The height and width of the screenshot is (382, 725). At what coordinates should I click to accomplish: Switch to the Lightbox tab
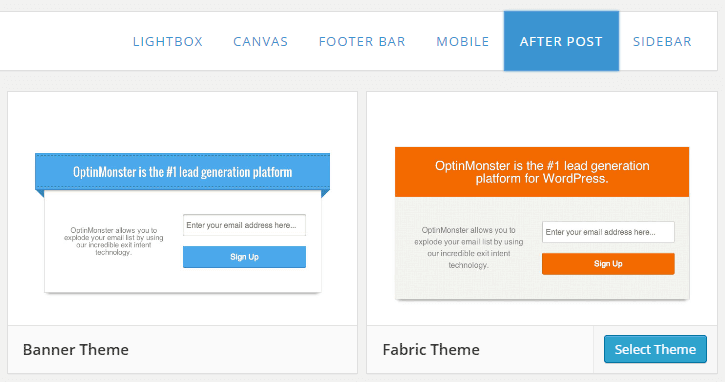[168, 42]
